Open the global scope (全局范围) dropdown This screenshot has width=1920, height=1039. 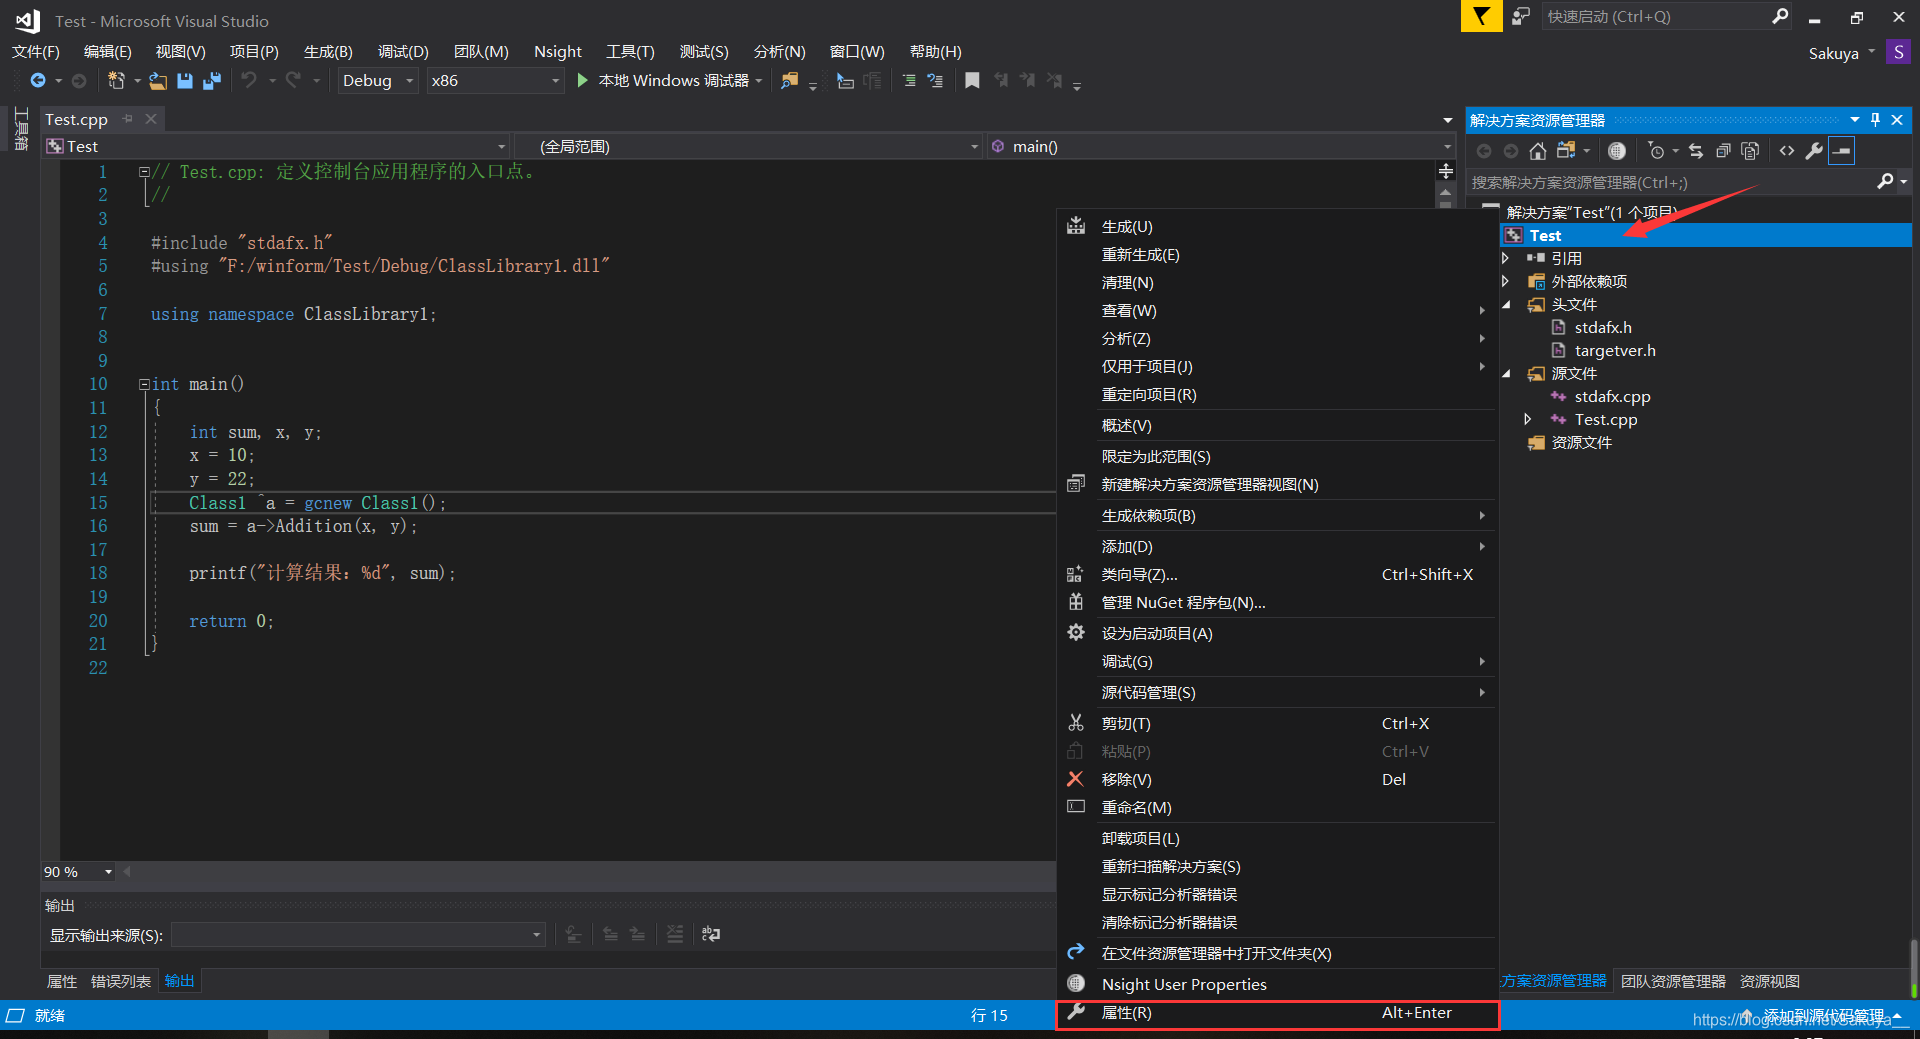(749, 146)
